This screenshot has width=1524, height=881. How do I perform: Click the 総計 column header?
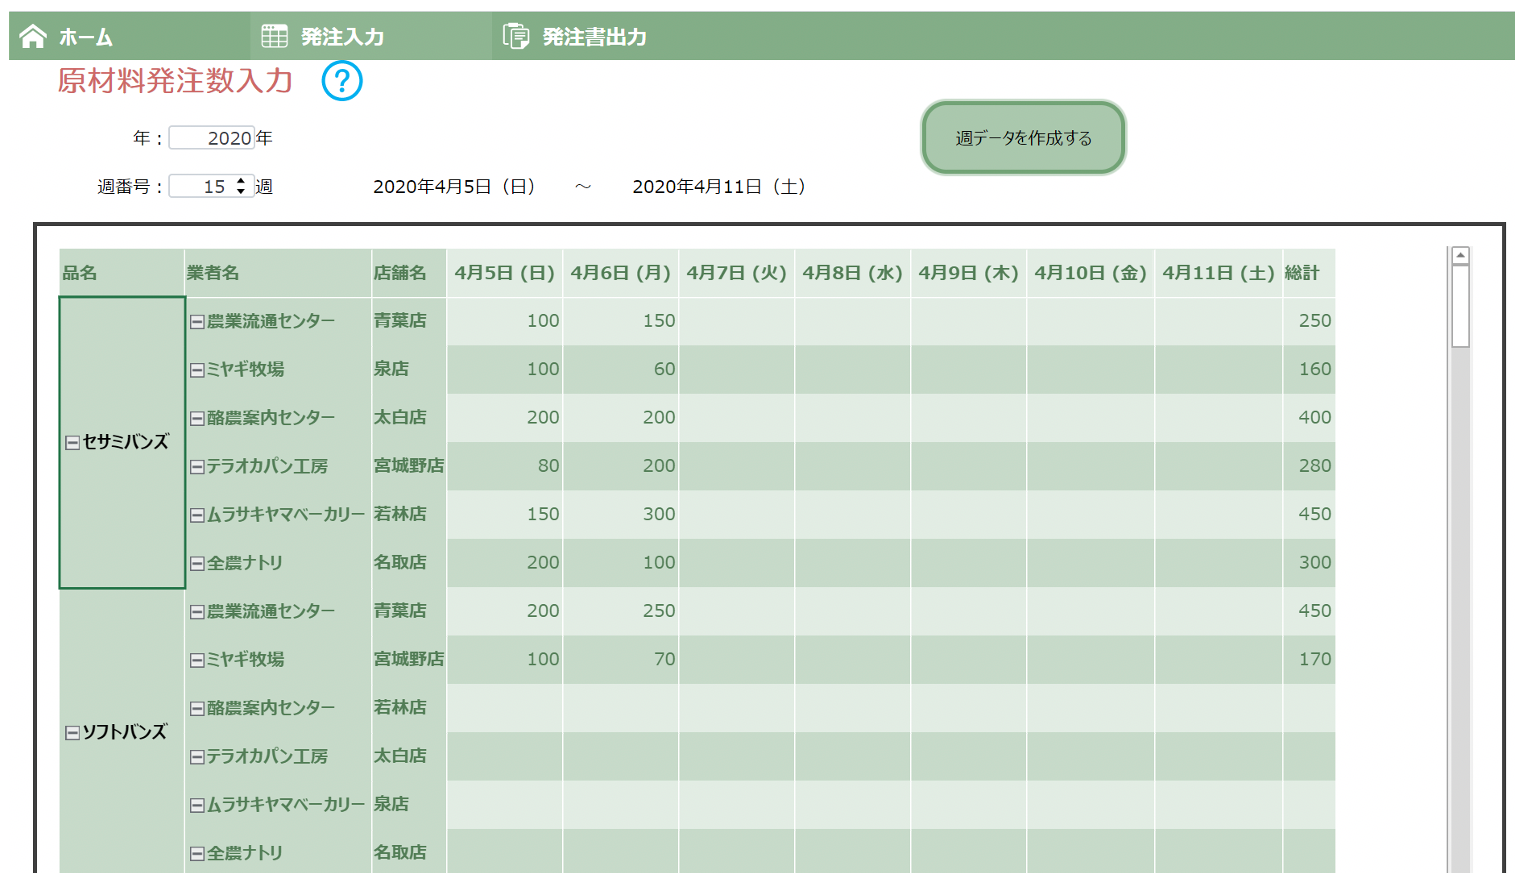[1302, 273]
